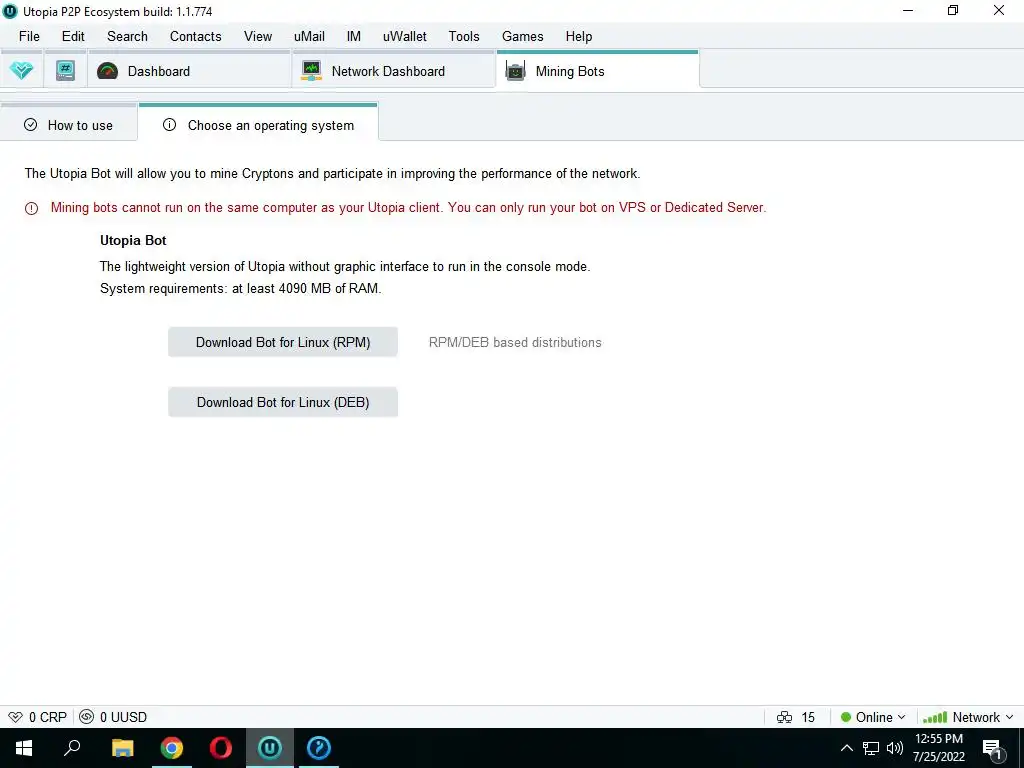The width and height of the screenshot is (1024, 768).
Task: Click the Network Dashboard monitor icon
Action: point(312,71)
